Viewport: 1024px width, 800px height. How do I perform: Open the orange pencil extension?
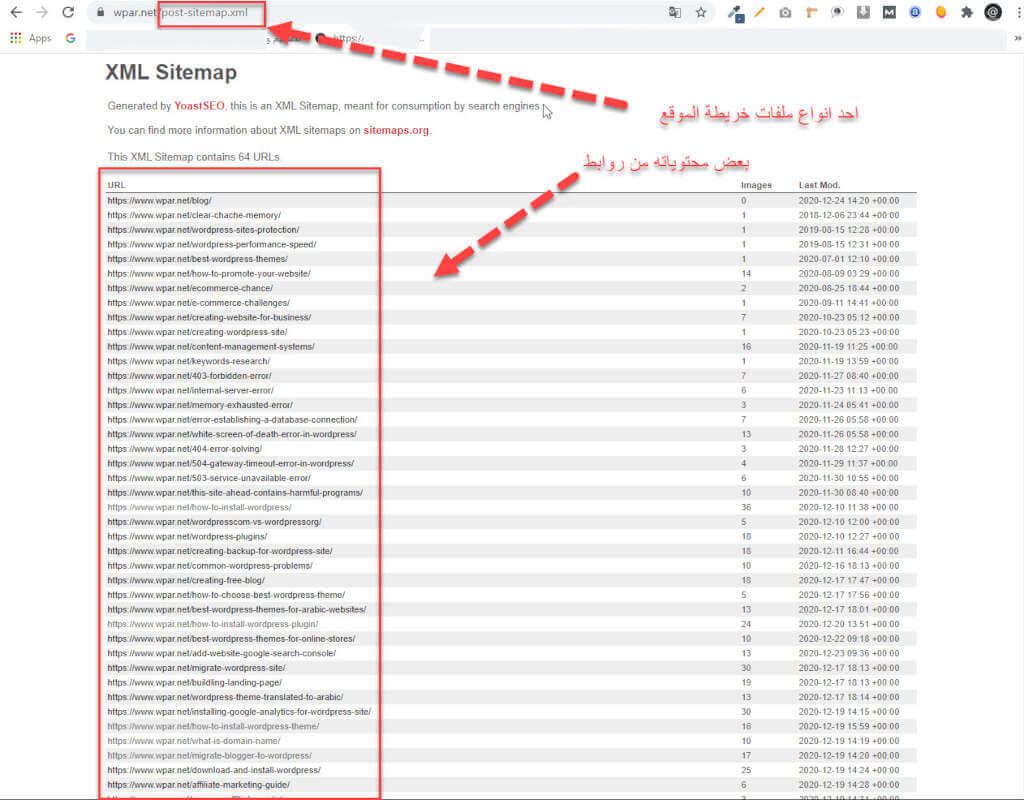click(759, 12)
